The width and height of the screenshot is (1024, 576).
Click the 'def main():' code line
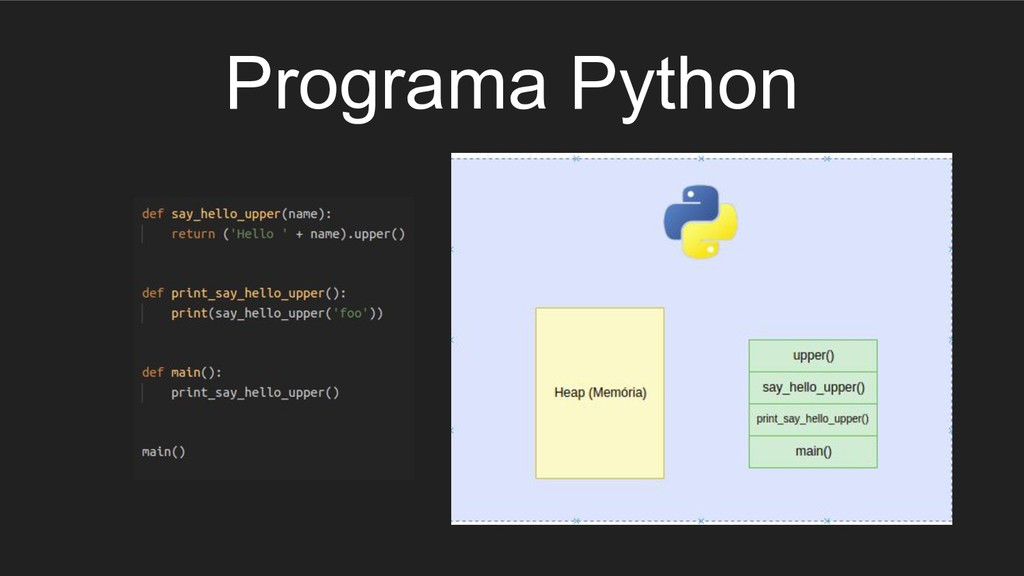182,372
